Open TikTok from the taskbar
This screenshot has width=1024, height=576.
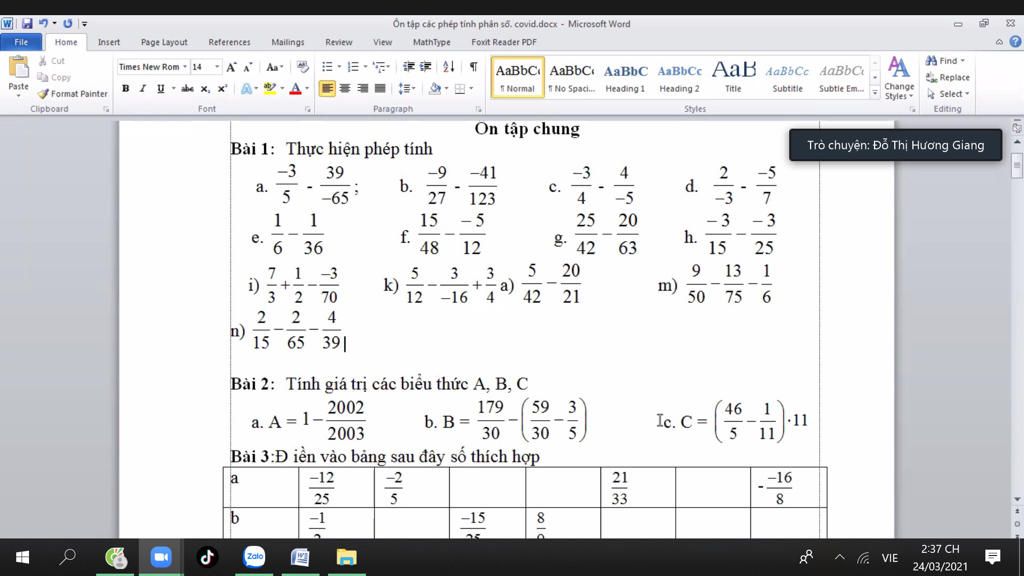coord(207,557)
